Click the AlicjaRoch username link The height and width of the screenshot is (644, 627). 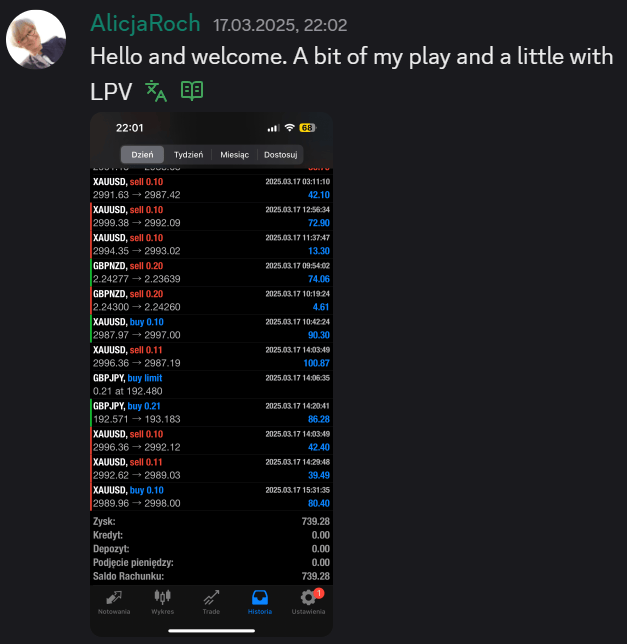(x=145, y=23)
